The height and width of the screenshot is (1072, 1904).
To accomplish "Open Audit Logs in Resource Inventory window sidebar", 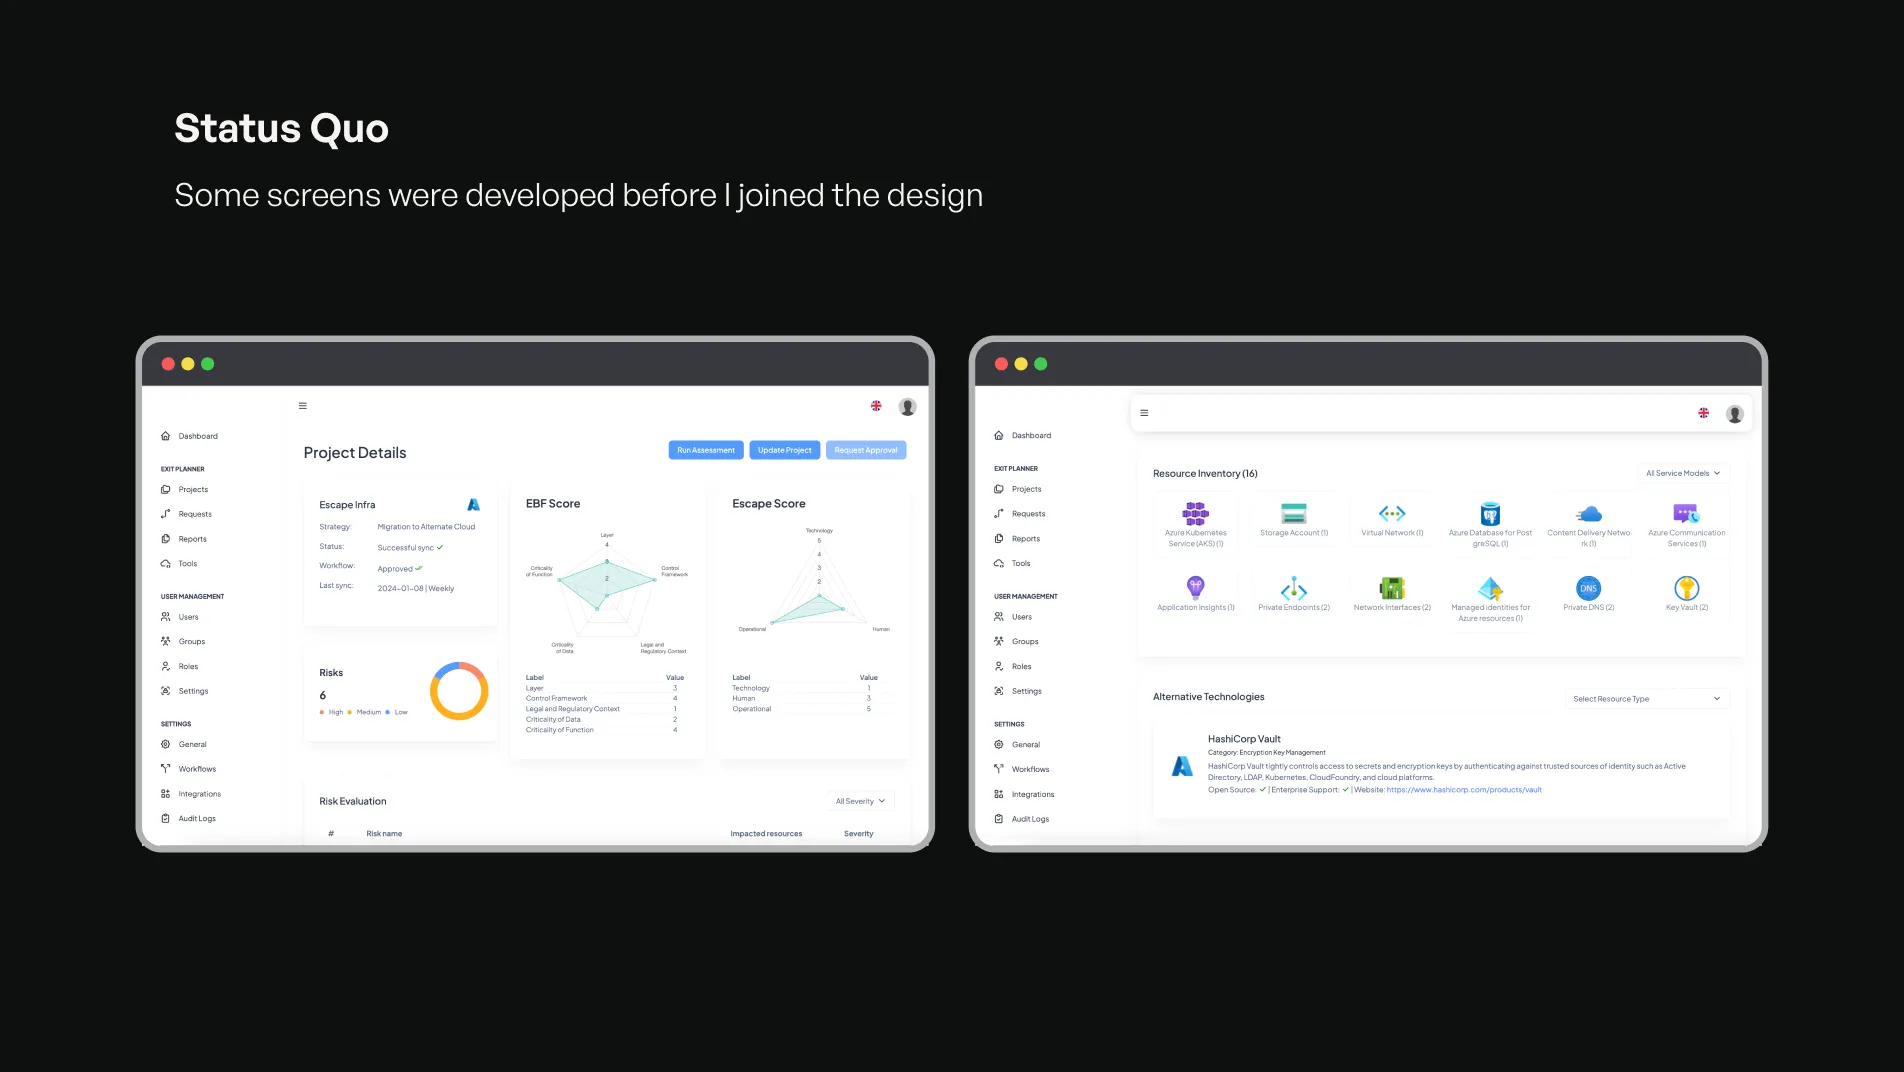I will pyautogui.click(x=1021, y=819).
